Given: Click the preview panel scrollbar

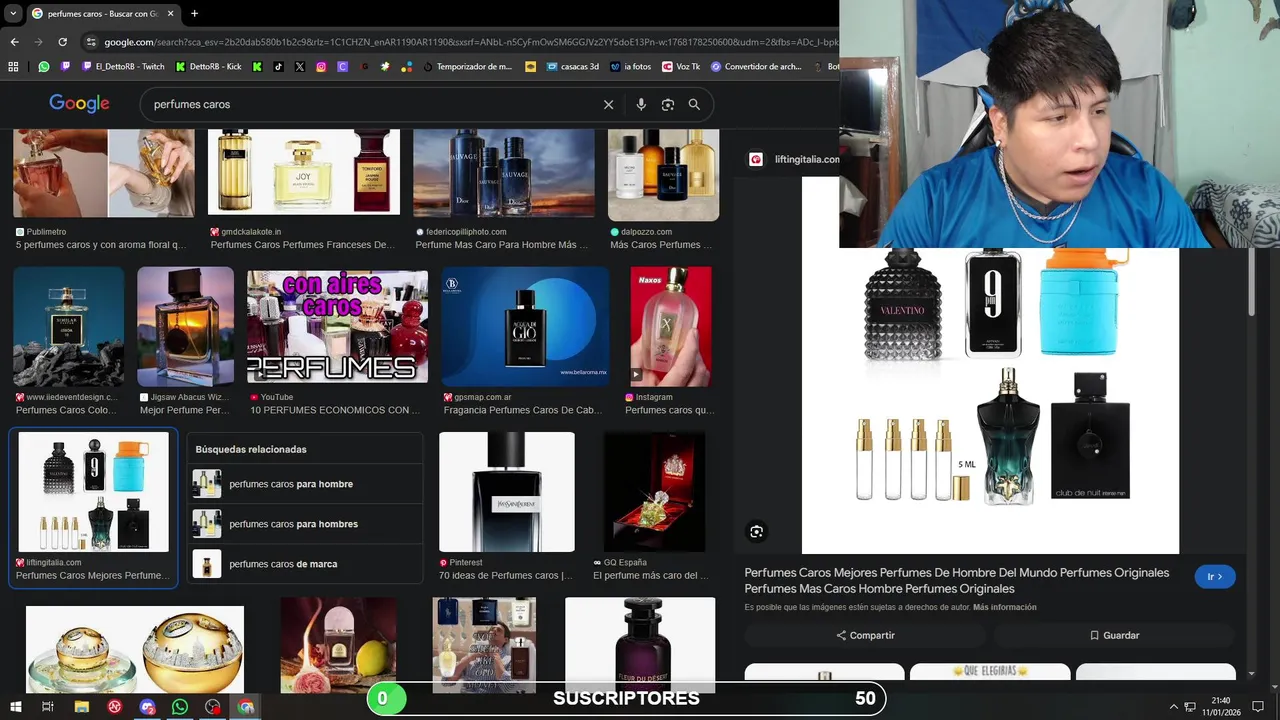Looking at the screenshot, I should [1251, 282].
